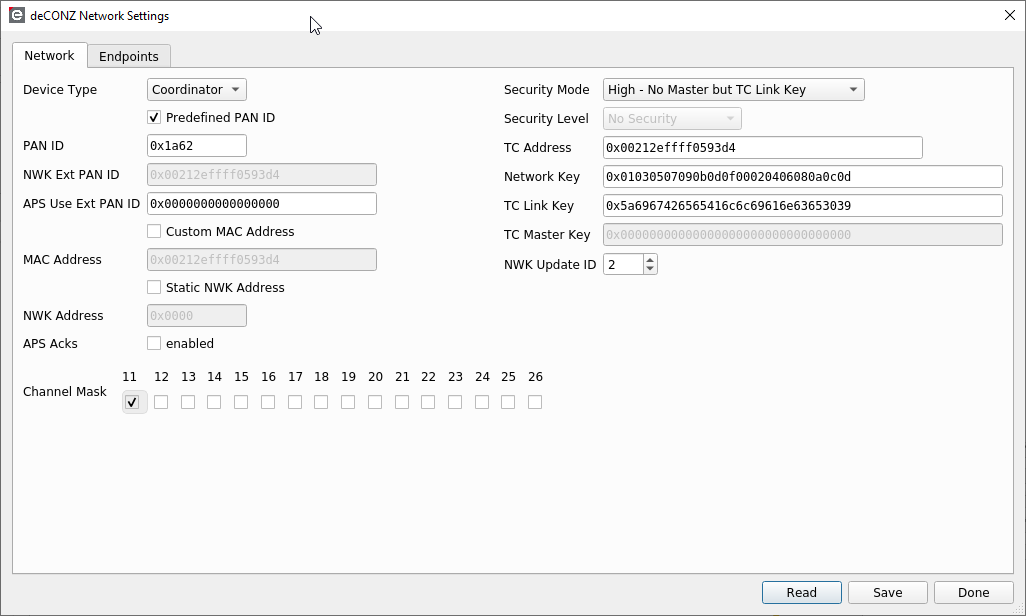Image resolution: width=1026 pixels, height=616 pixels.
Task: Enable the Custom MAC Address checkbox
Action: 154,232
